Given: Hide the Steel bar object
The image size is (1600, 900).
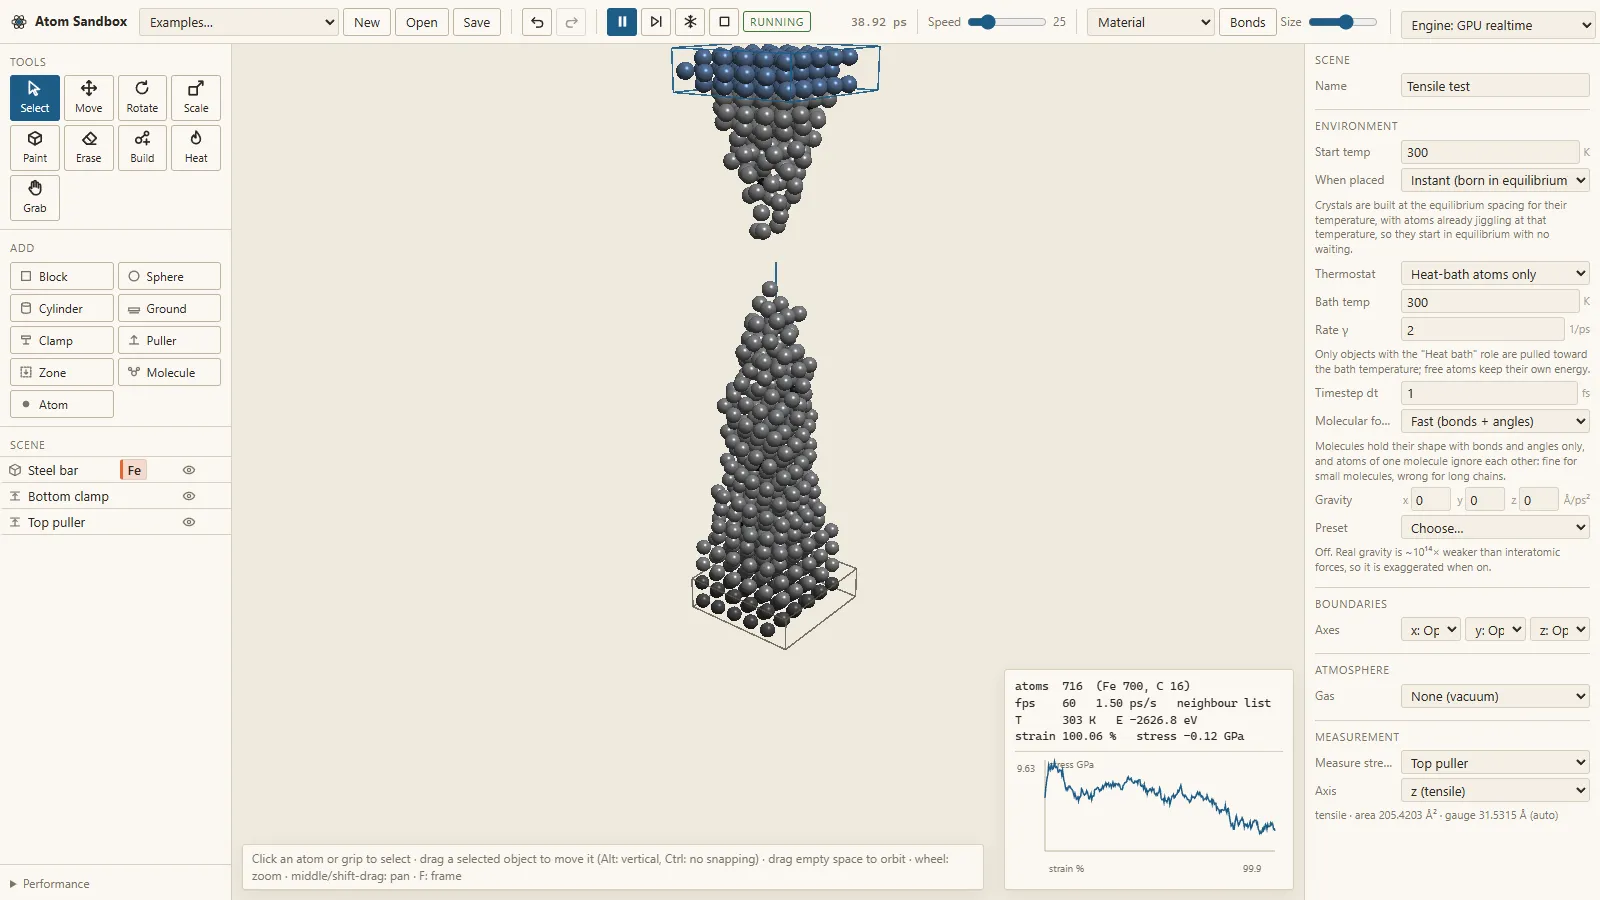Looking at the screenshot, I should [x=189, y=470].
